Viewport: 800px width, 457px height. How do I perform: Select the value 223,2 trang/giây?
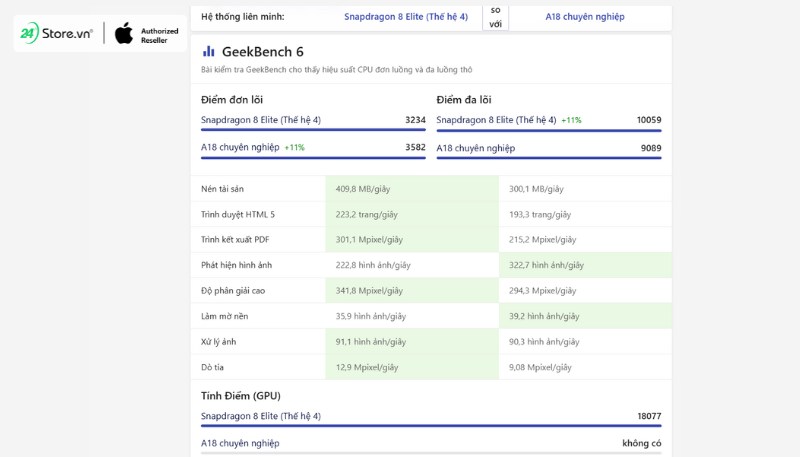coord(366,215)
